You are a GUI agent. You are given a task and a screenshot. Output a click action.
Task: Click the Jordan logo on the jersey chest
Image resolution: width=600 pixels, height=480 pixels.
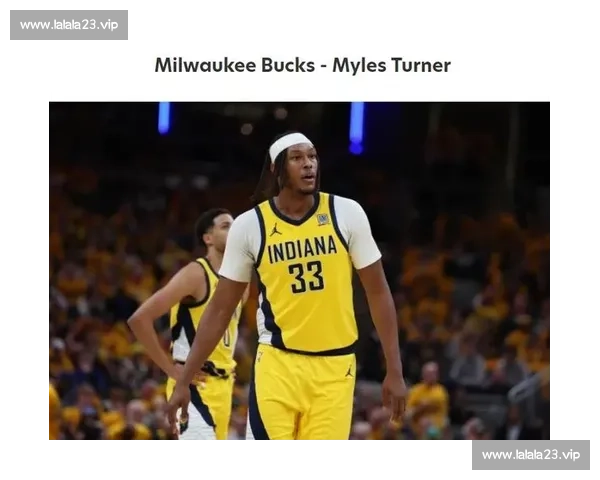point(275,229)
